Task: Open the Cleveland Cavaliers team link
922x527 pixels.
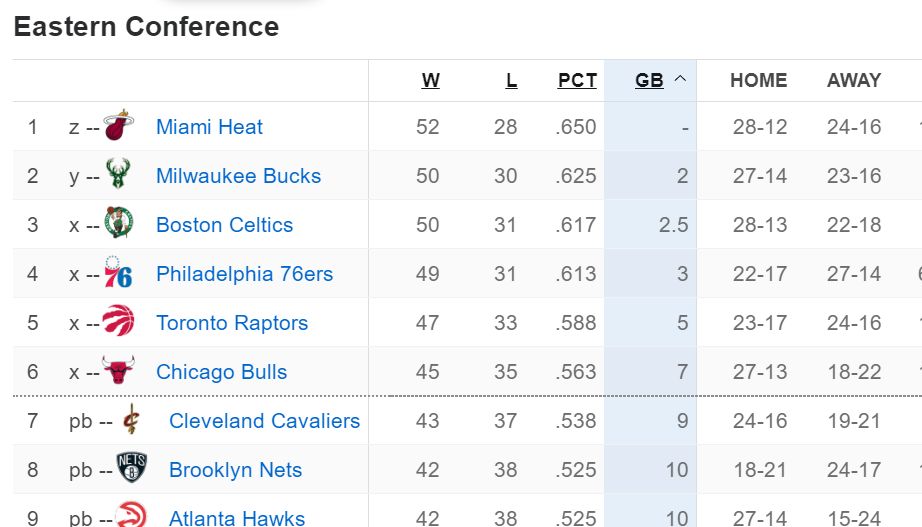Action: coord(264,421)
